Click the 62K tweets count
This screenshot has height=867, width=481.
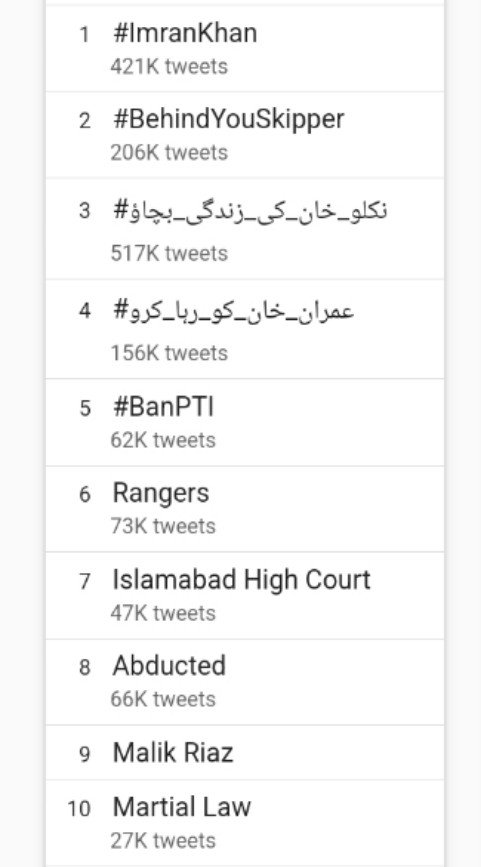pos(163,441)
